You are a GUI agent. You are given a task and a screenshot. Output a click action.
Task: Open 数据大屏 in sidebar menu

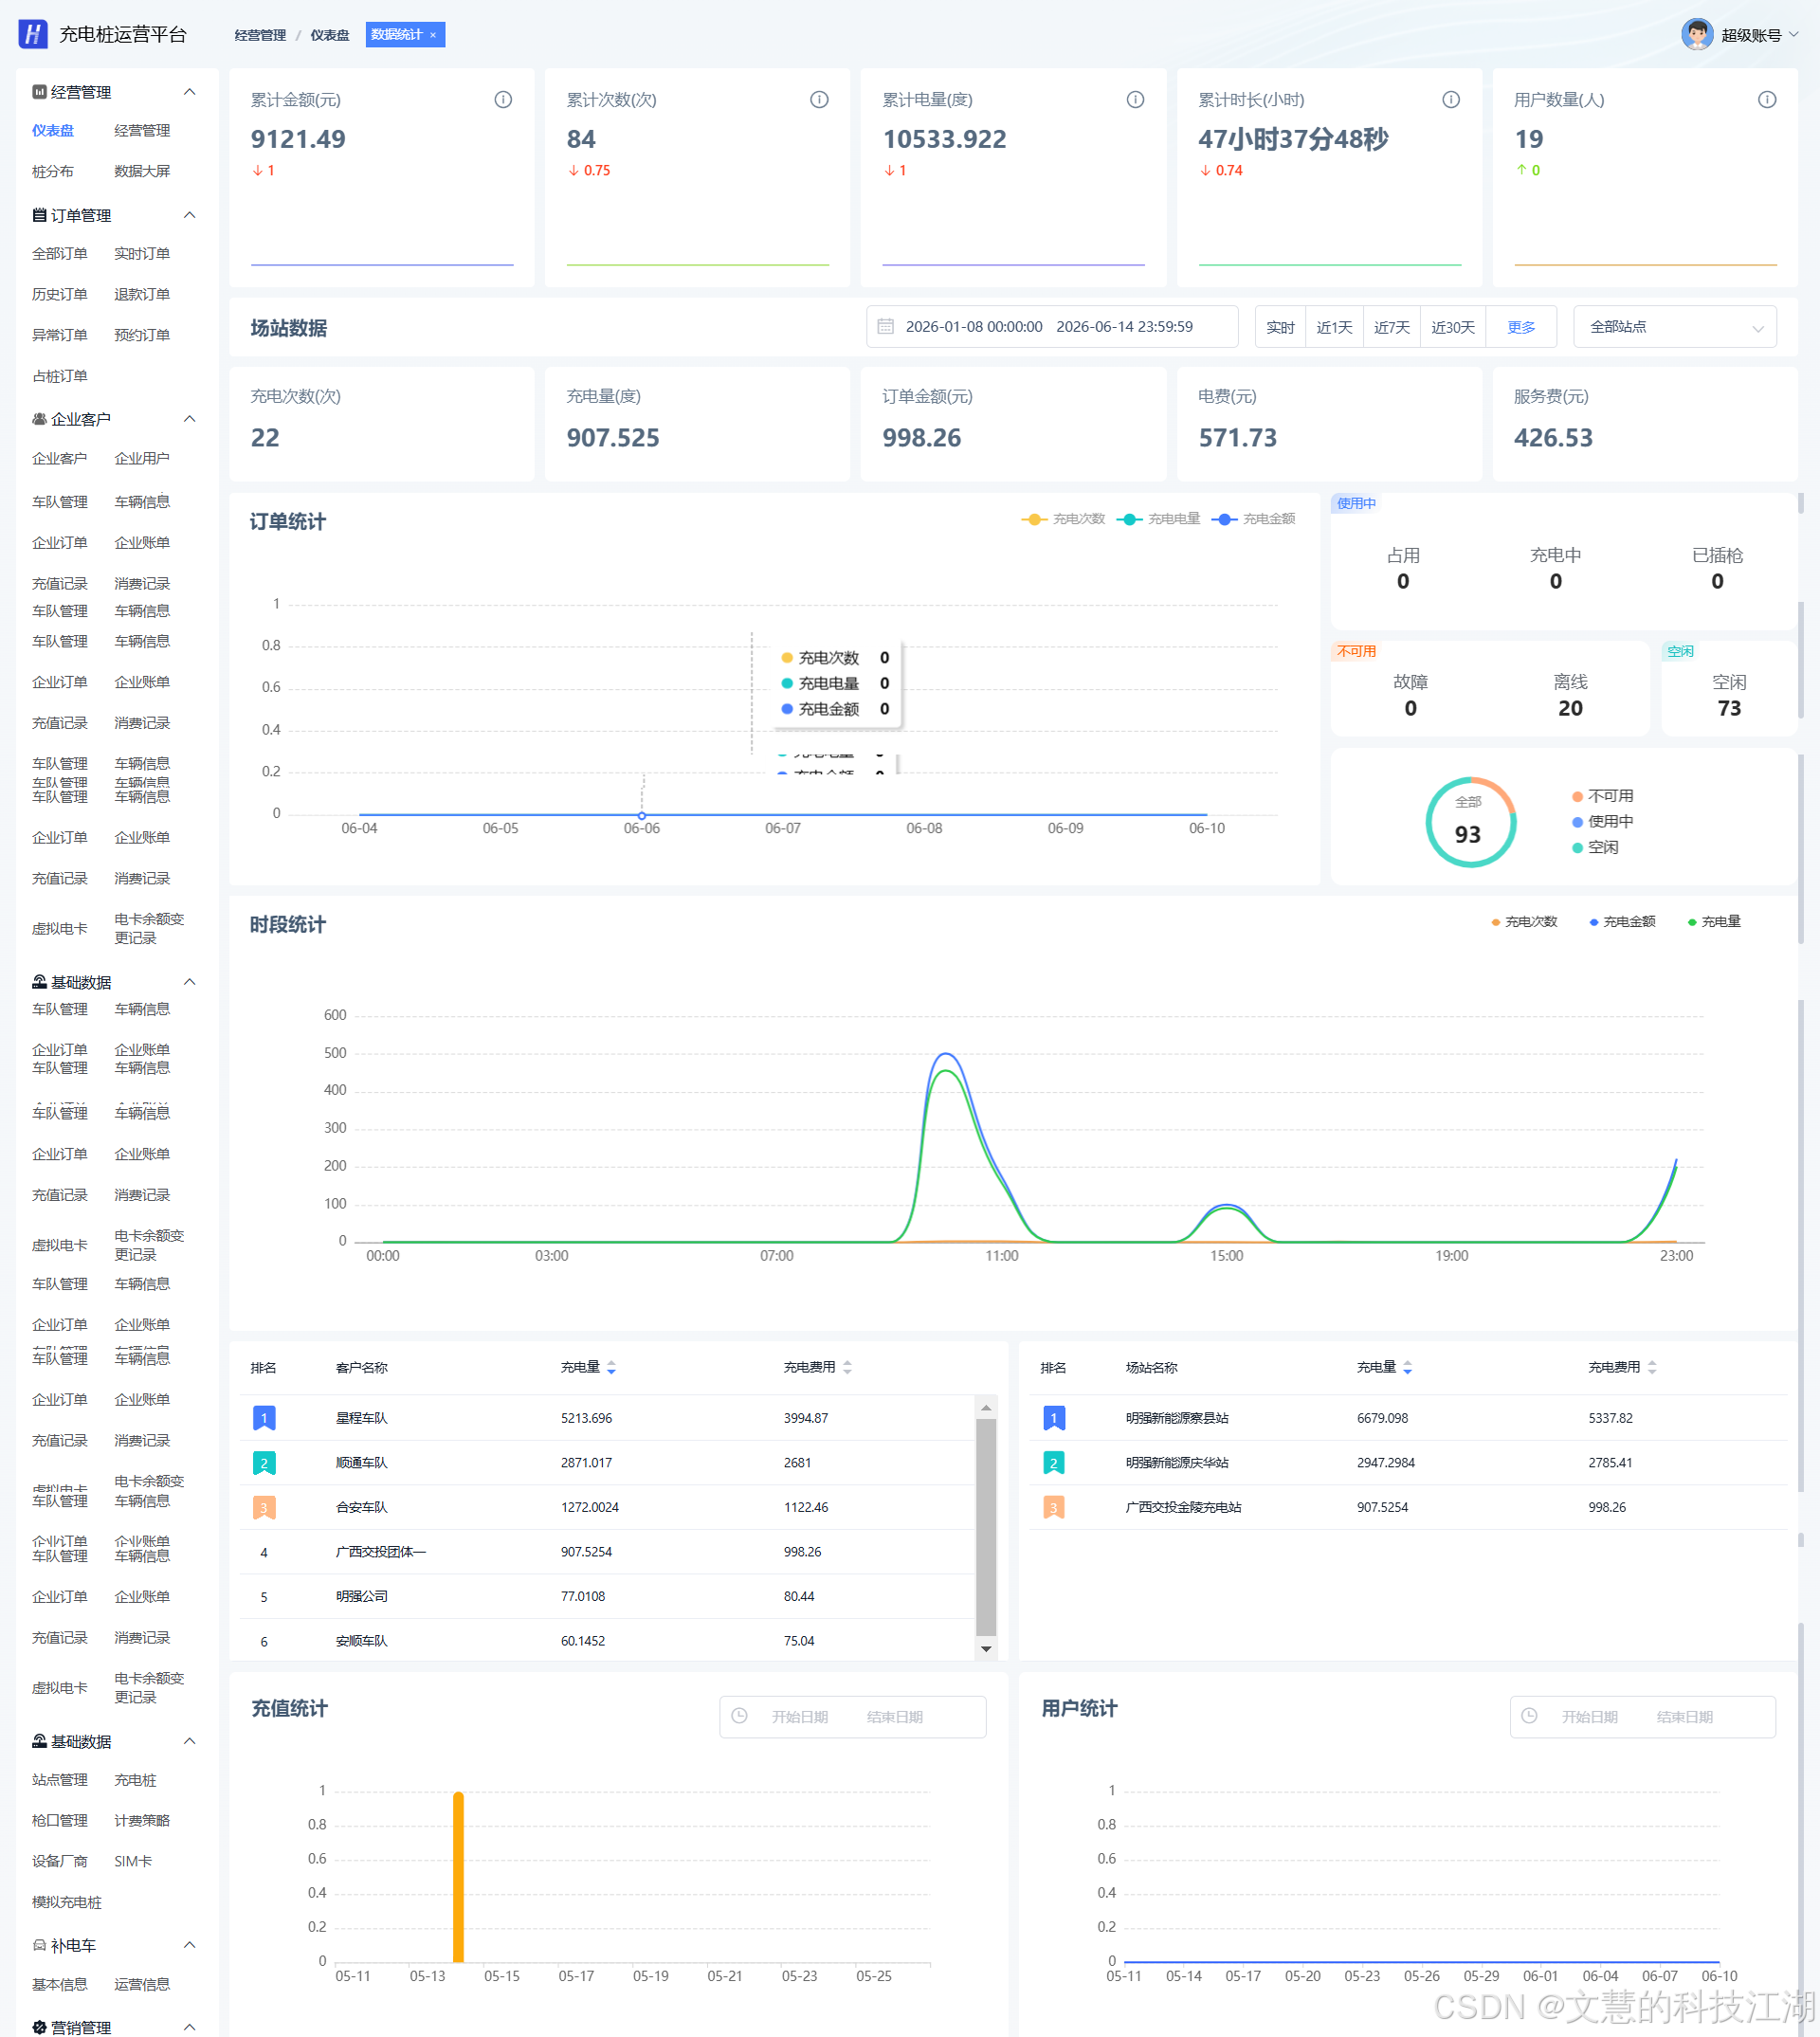142,171
